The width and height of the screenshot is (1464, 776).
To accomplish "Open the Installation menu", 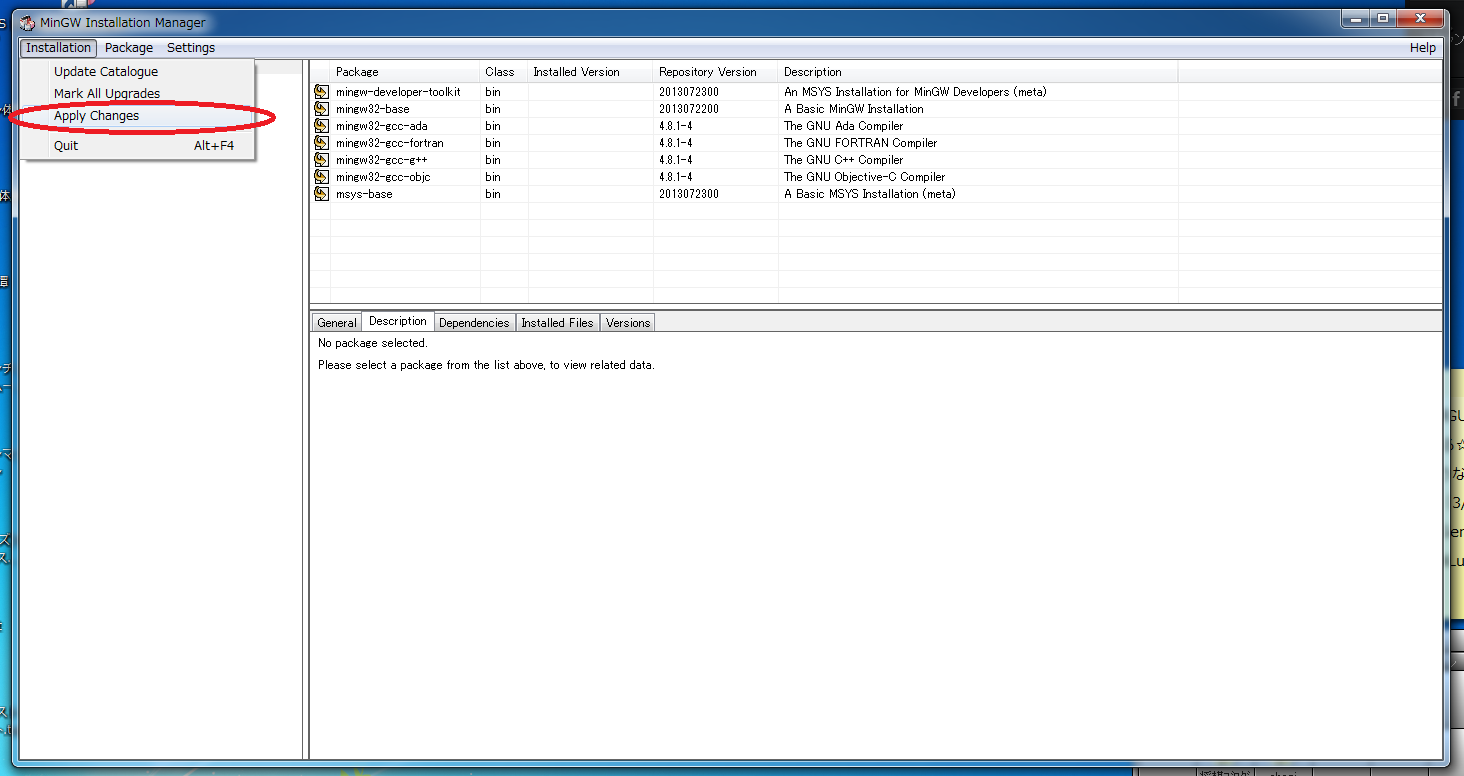I will pos(59,48).
